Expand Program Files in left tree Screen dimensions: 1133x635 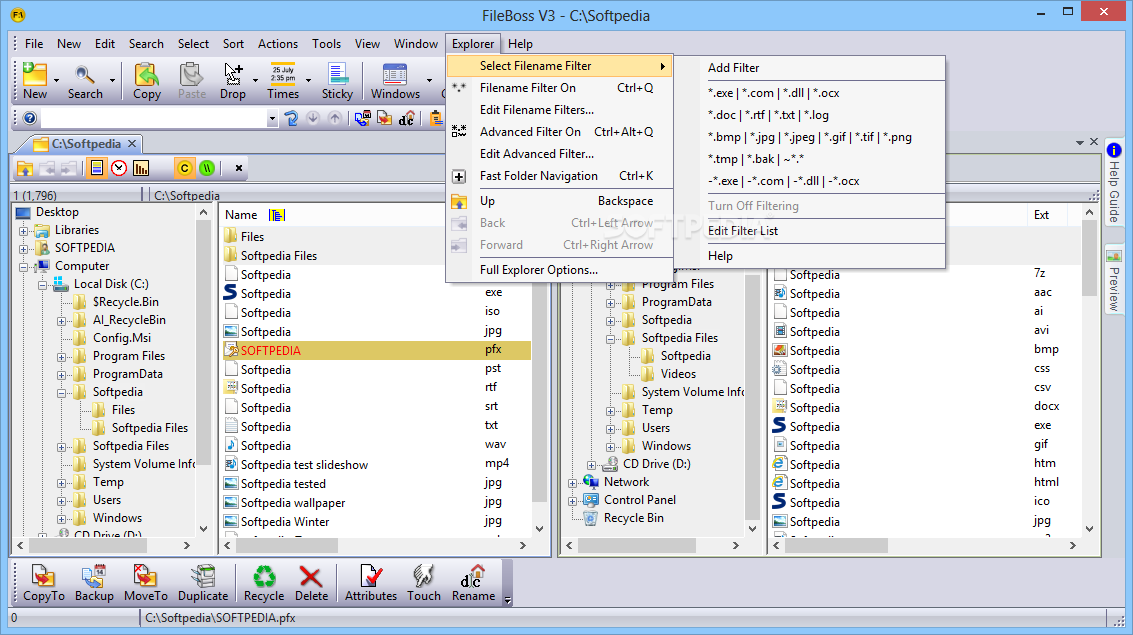[61, 357]
